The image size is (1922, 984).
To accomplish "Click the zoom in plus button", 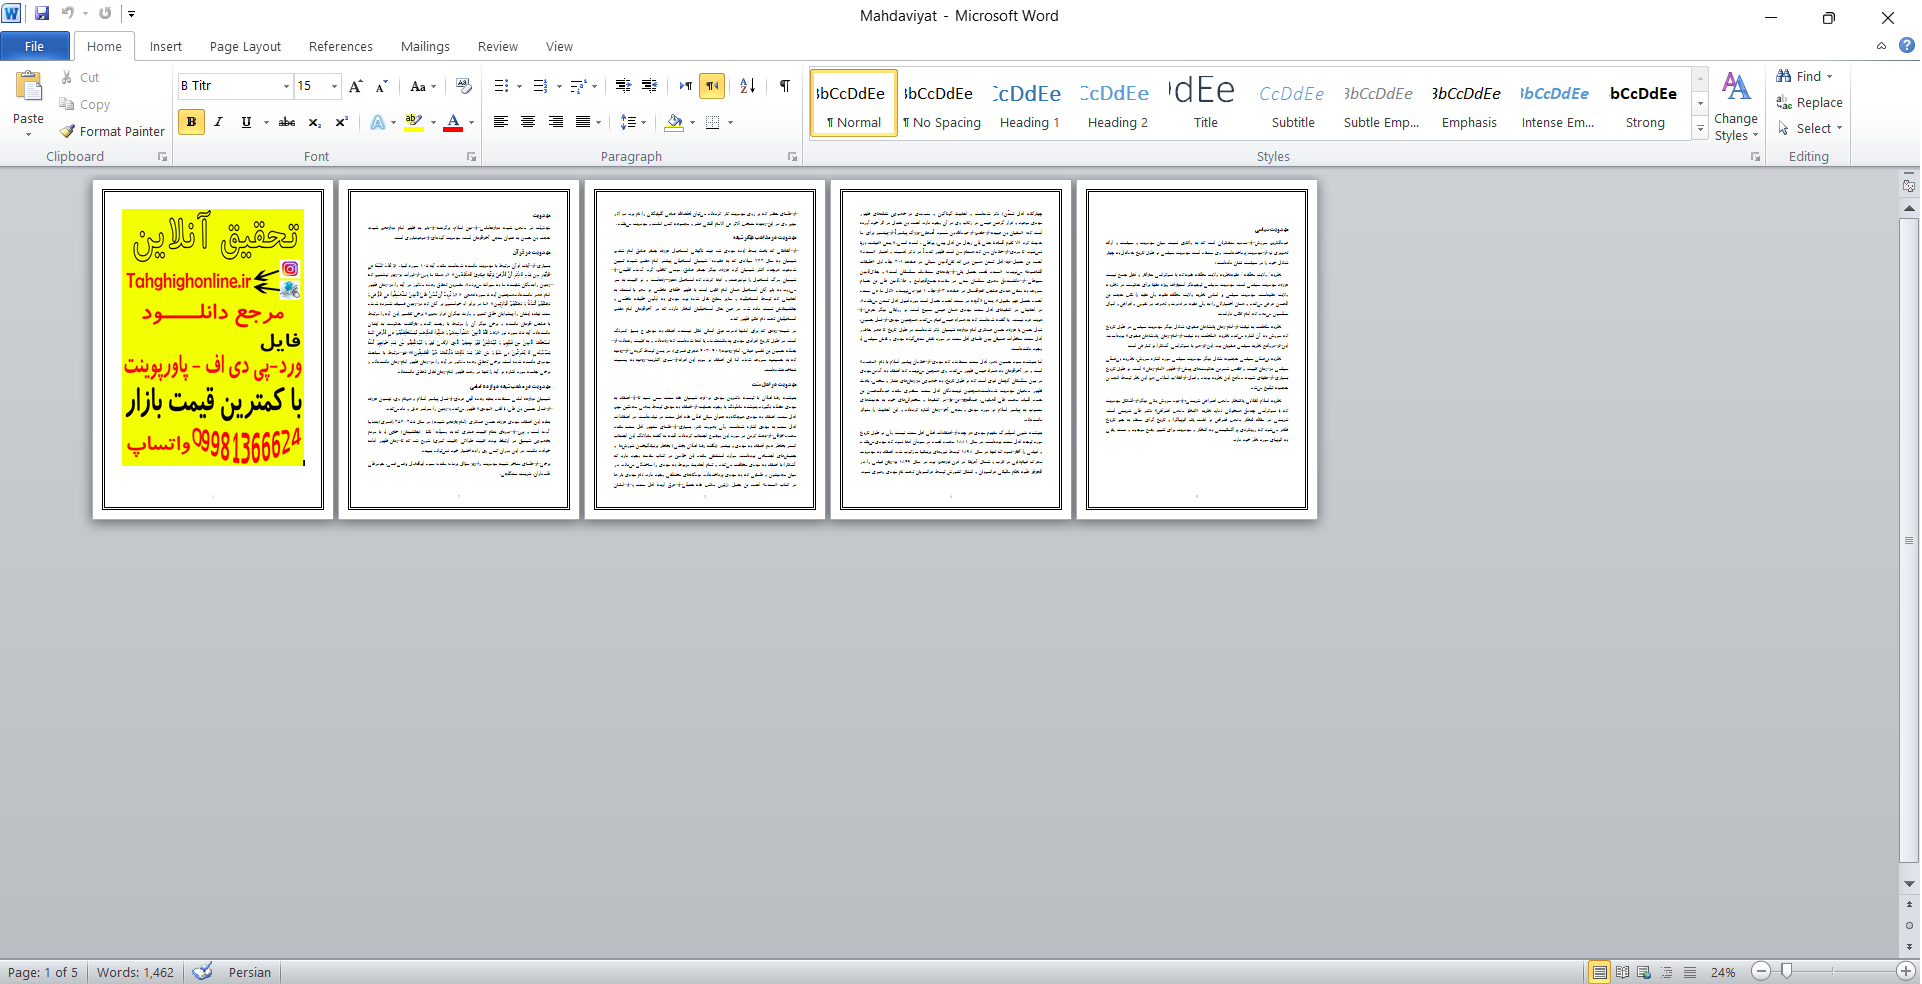I will tap(1906, 971).
